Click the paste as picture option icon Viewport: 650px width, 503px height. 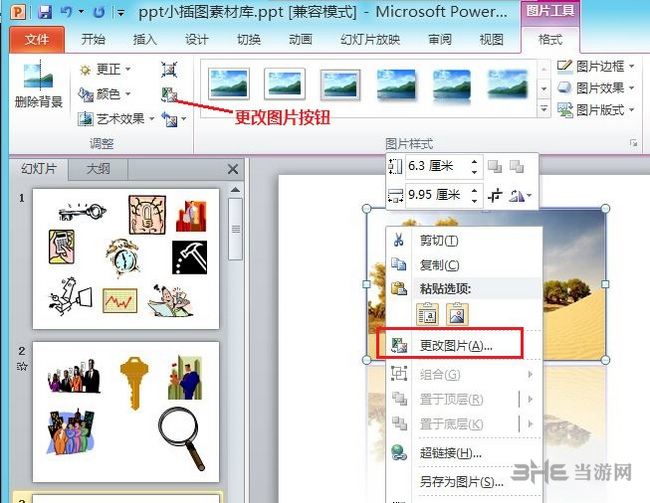[457, 314]
